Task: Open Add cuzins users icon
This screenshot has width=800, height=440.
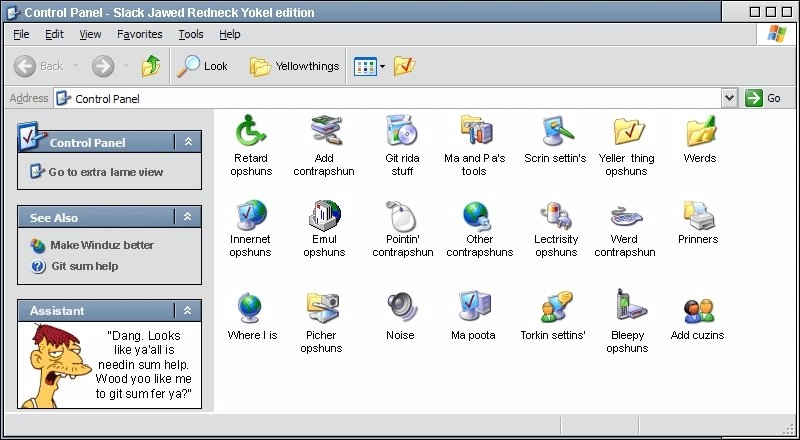Action: (697, 308)
